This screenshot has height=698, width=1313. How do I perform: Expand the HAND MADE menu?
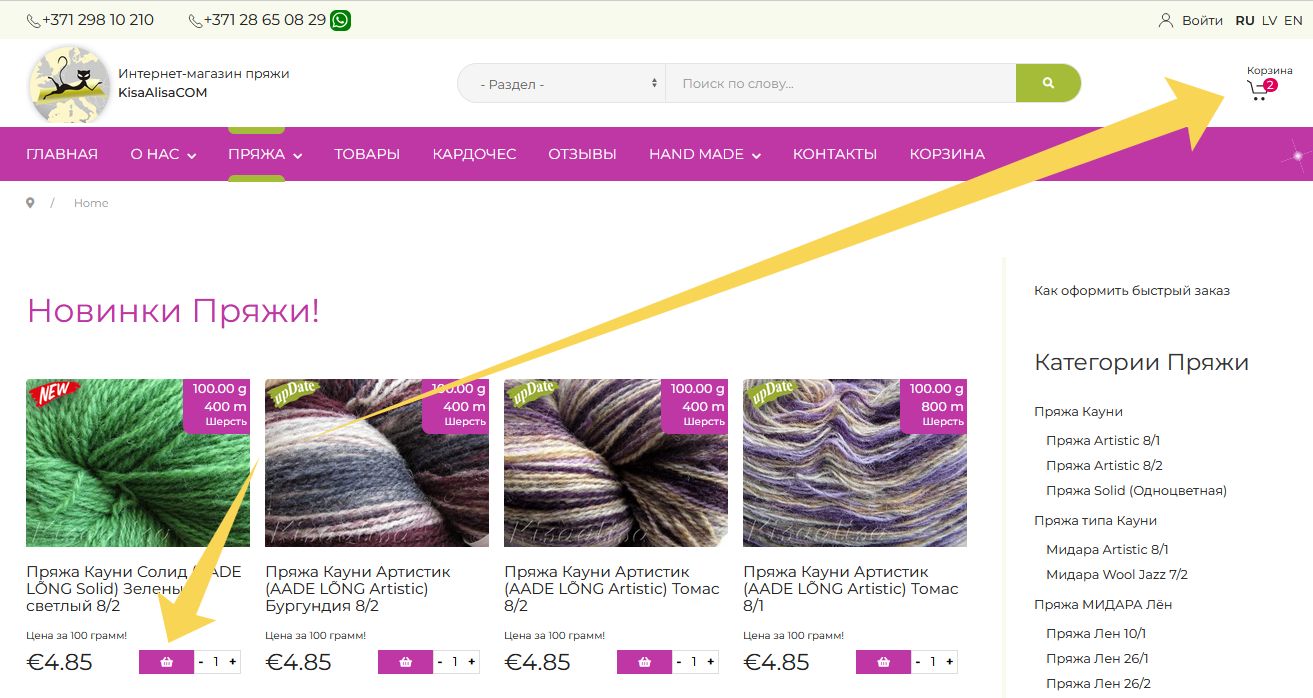coord(705,154)
